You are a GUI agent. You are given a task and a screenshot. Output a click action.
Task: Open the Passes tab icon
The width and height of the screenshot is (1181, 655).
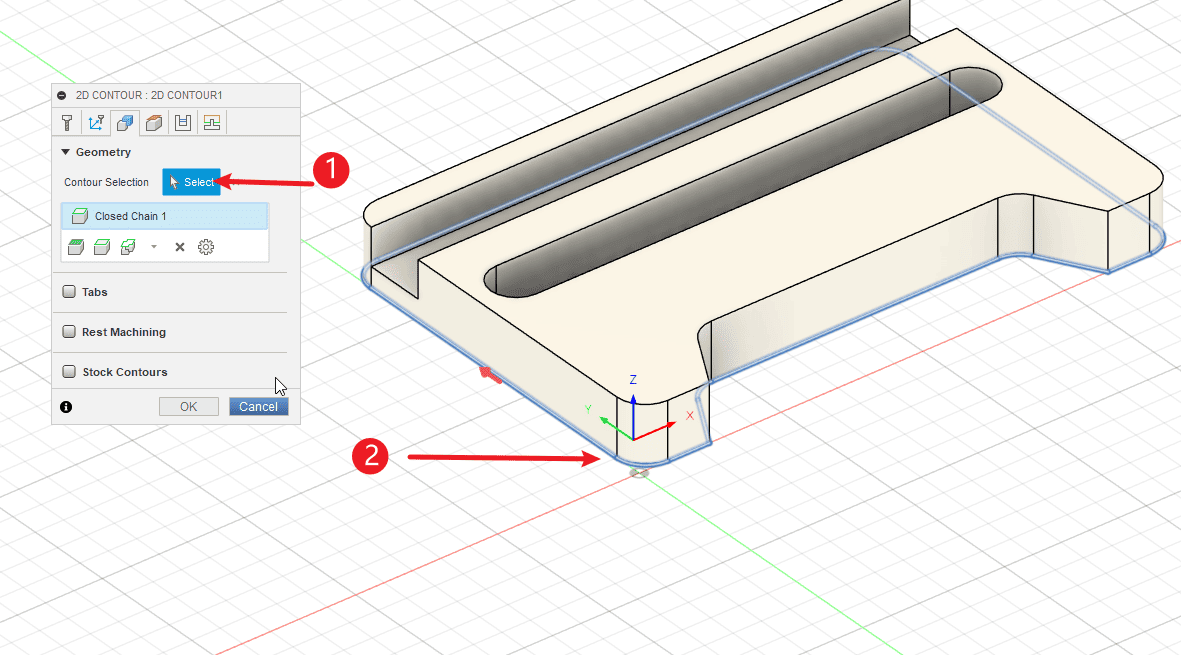[x=183, y=123]
